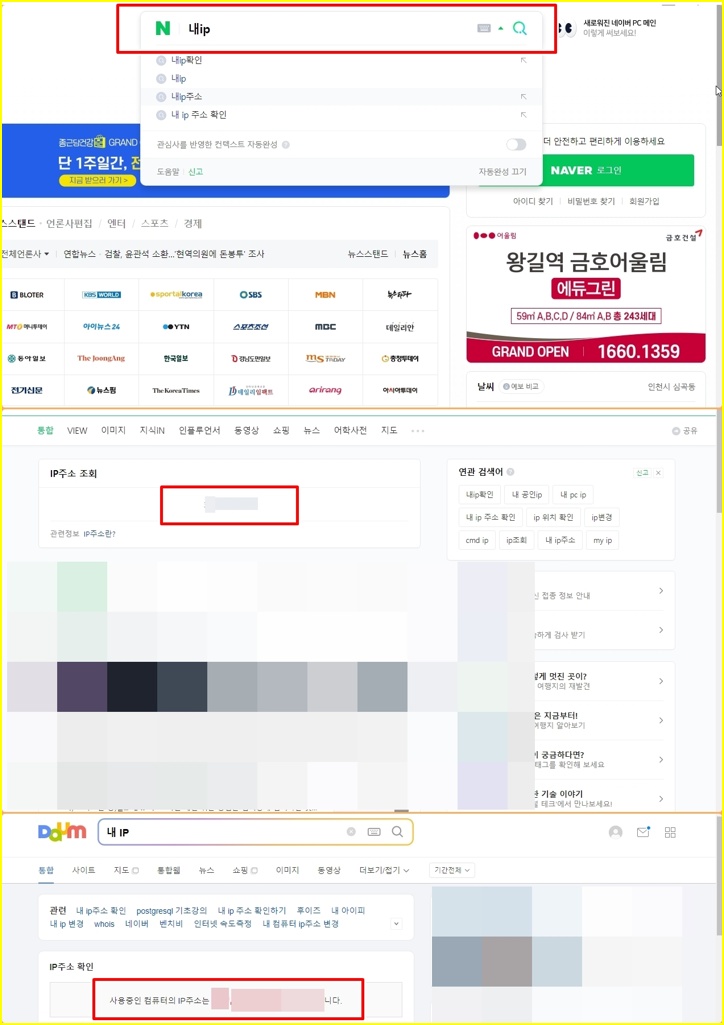Switch to the 지식iN search tab

pyautogui.click(x=152, y=430)
